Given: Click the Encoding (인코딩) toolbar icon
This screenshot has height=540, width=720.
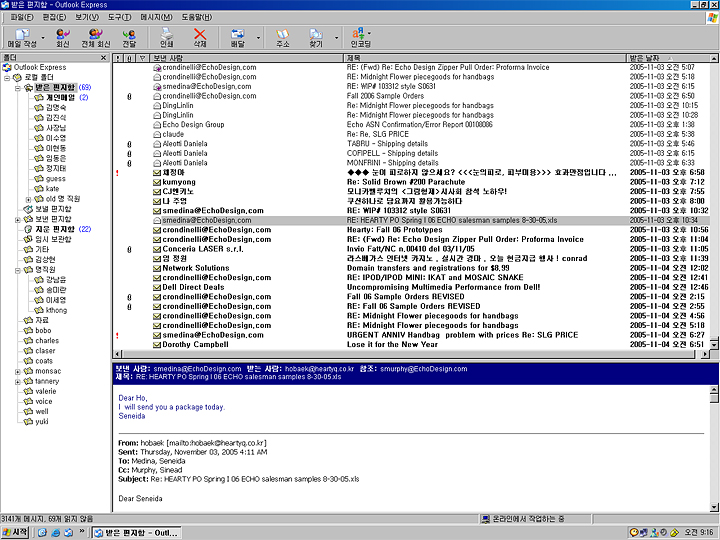Looking at the screenshot, I should coord(360,38).
